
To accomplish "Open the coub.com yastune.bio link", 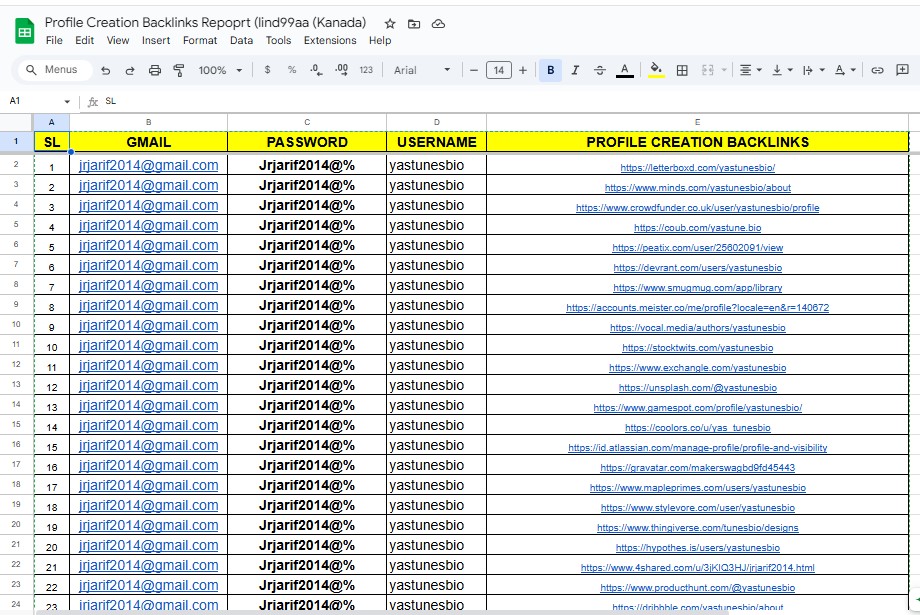I will [x=697, y=227].
